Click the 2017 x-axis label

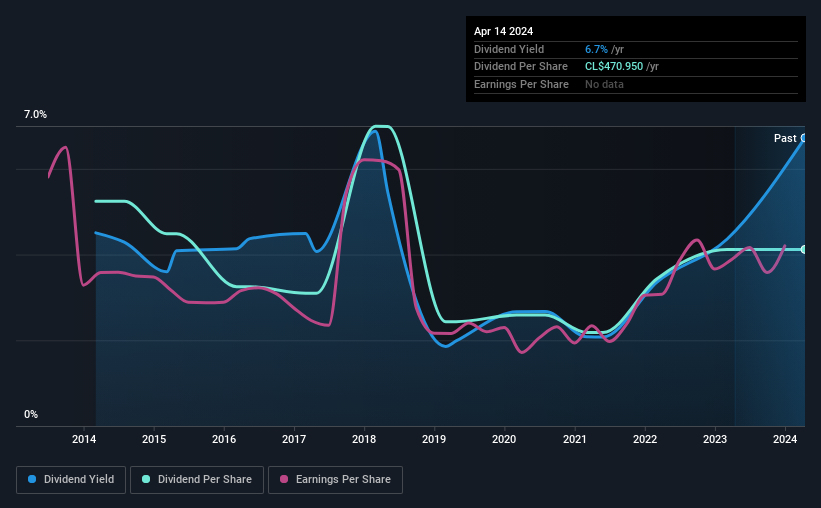(x=294, y=439)
